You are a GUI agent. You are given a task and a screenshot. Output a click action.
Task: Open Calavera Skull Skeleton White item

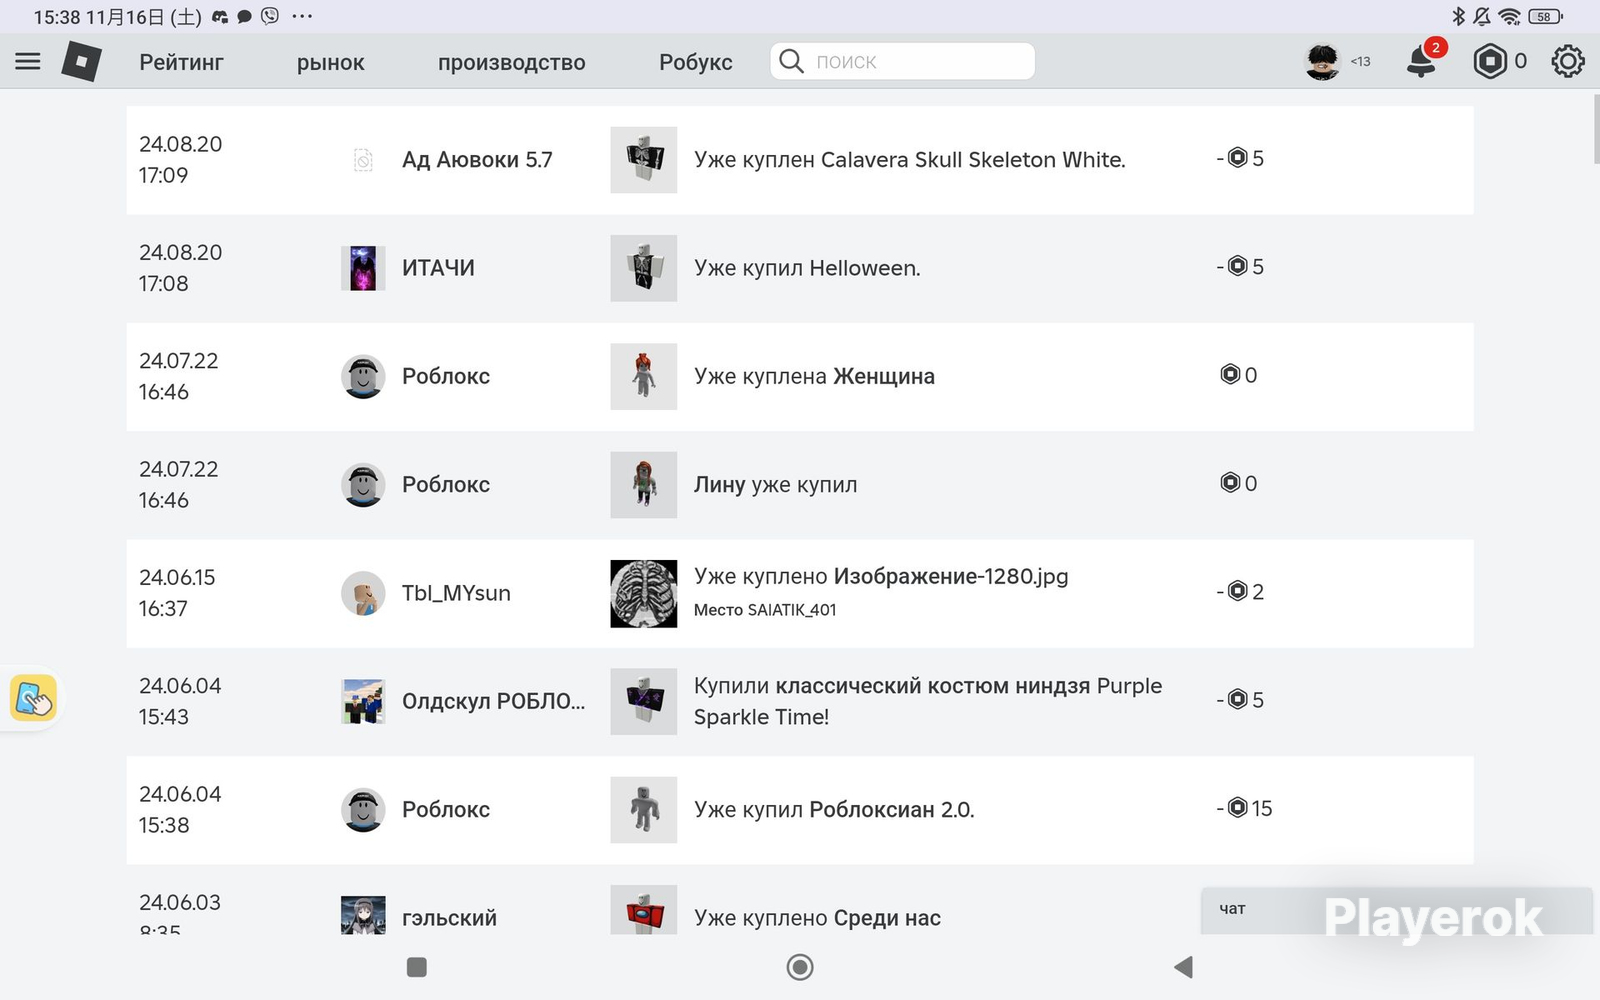[x=972, y=160]
